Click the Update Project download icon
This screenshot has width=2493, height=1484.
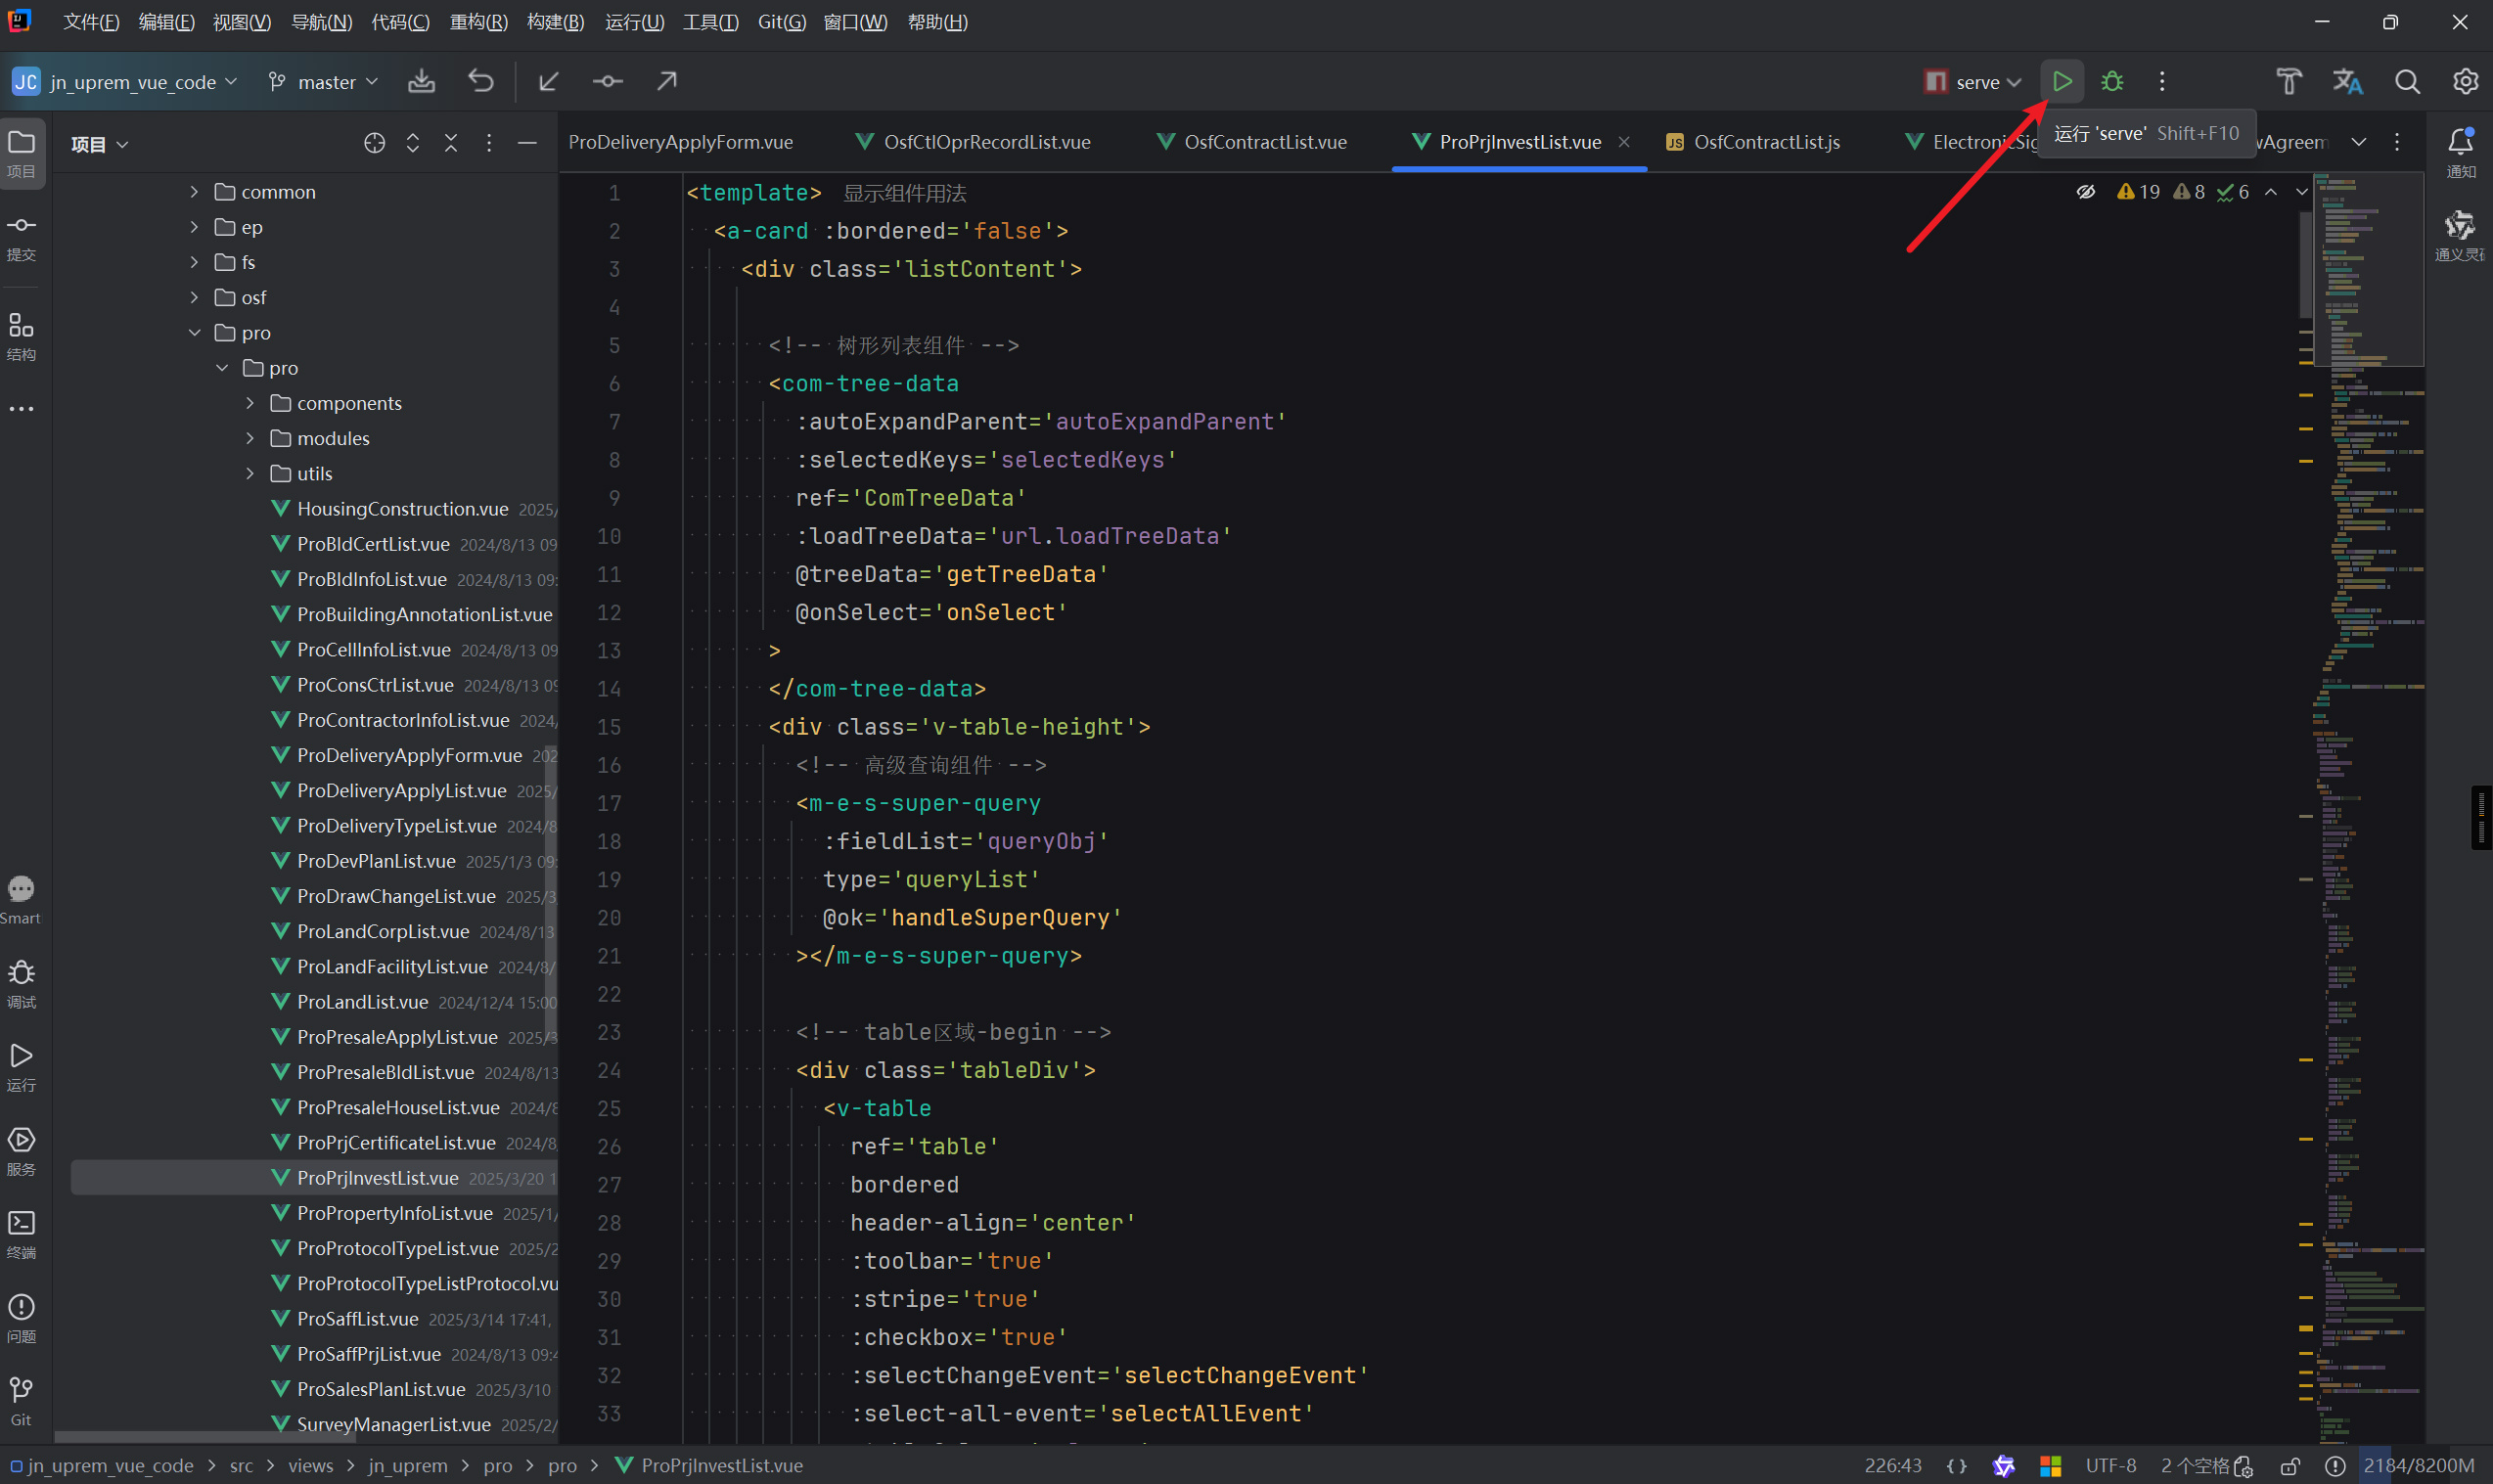click(421, 81)
